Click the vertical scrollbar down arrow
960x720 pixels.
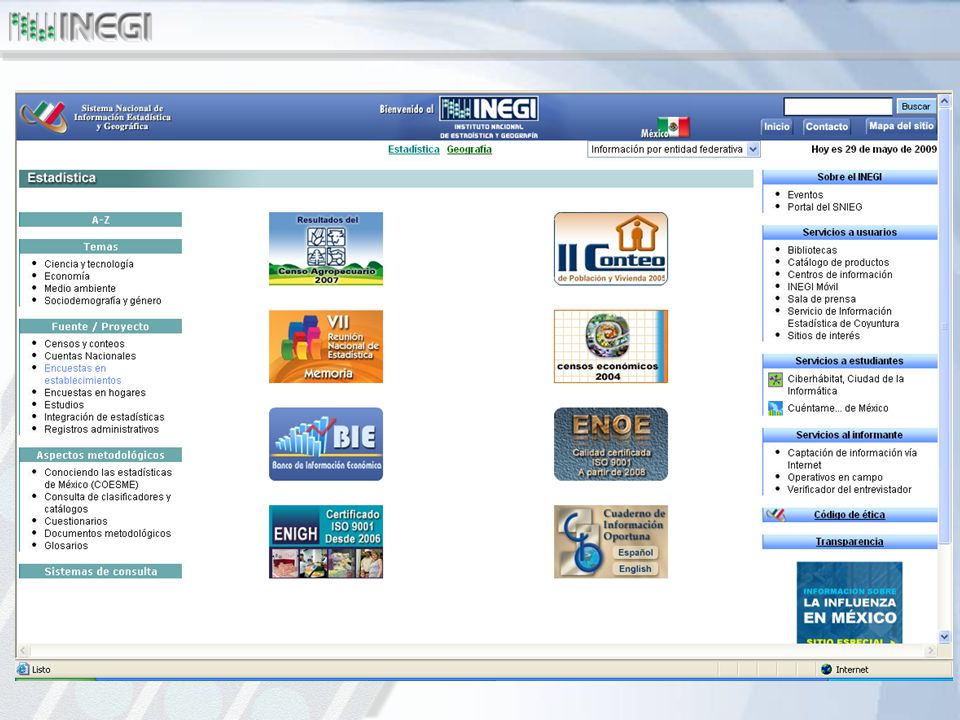(944, 637)
